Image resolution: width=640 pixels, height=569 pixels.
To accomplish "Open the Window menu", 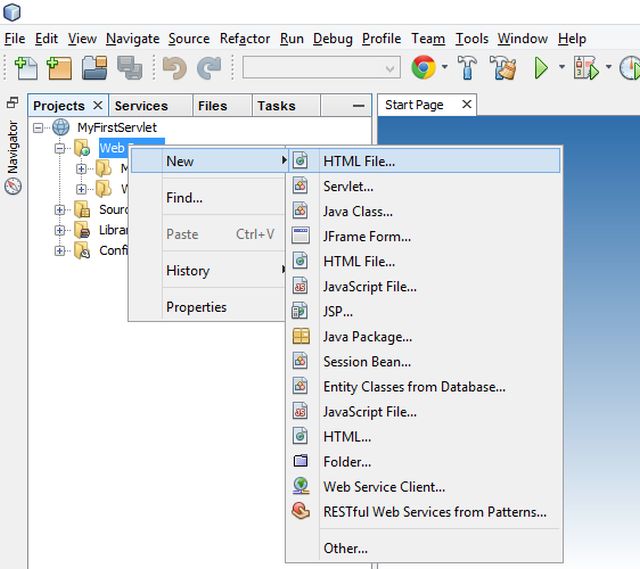I will click(x=522, y=39).
